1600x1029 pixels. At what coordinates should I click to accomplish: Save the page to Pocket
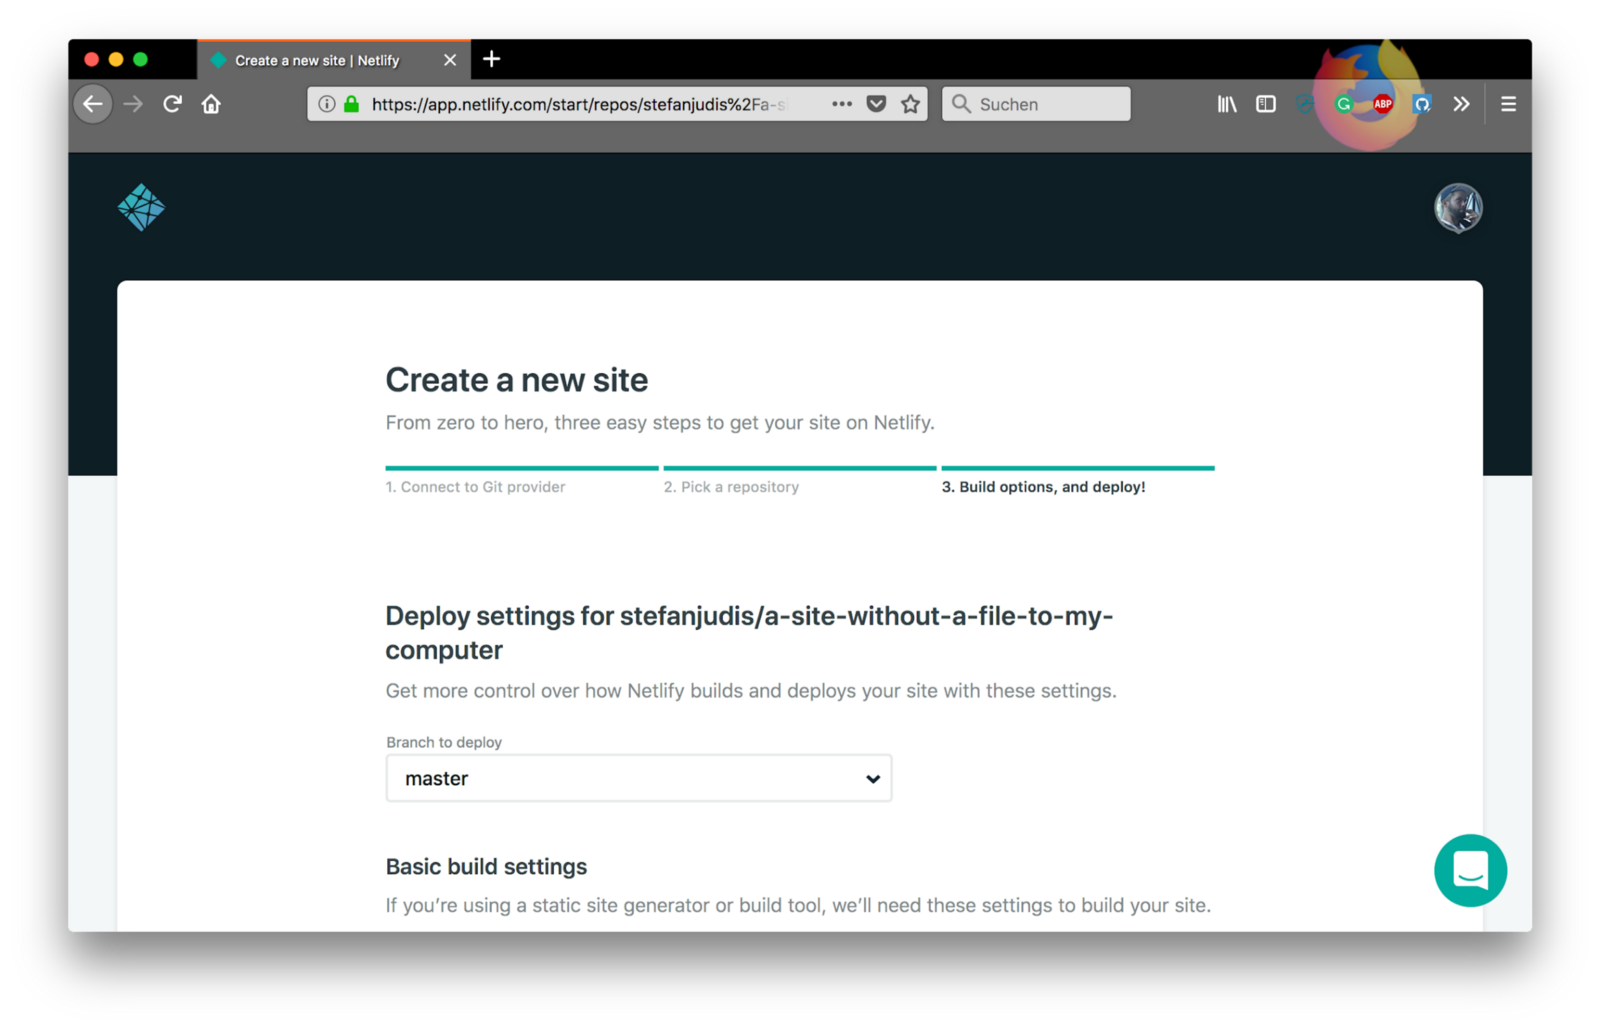coord(876,104)
